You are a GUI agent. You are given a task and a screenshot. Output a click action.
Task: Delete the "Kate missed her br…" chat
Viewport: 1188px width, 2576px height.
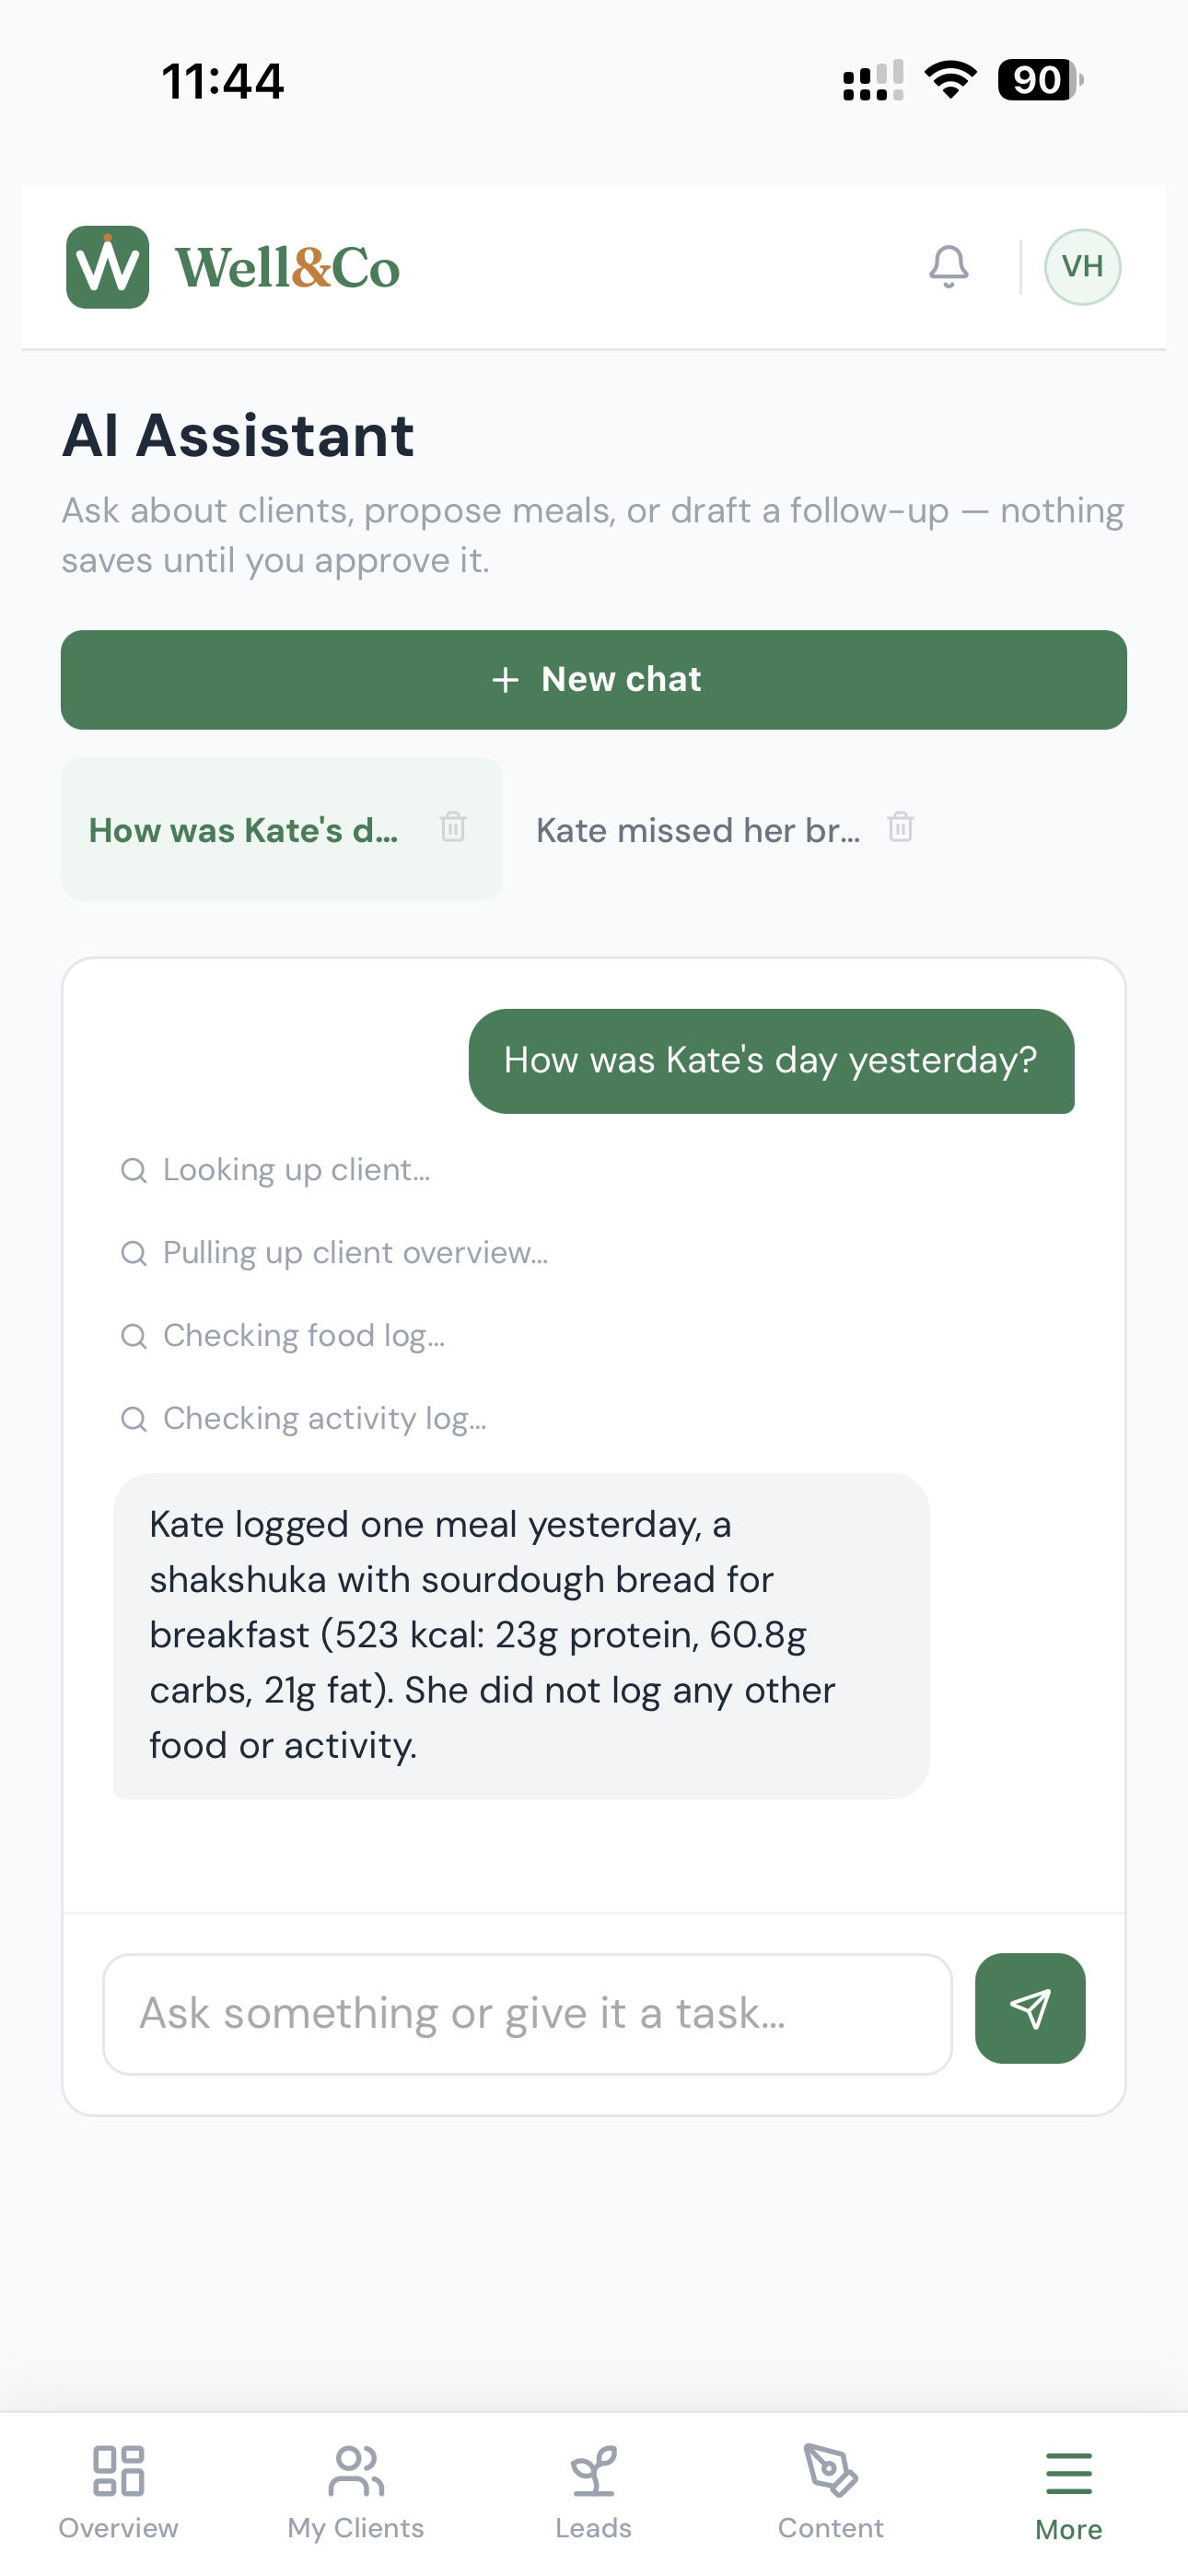coord(900,827)
